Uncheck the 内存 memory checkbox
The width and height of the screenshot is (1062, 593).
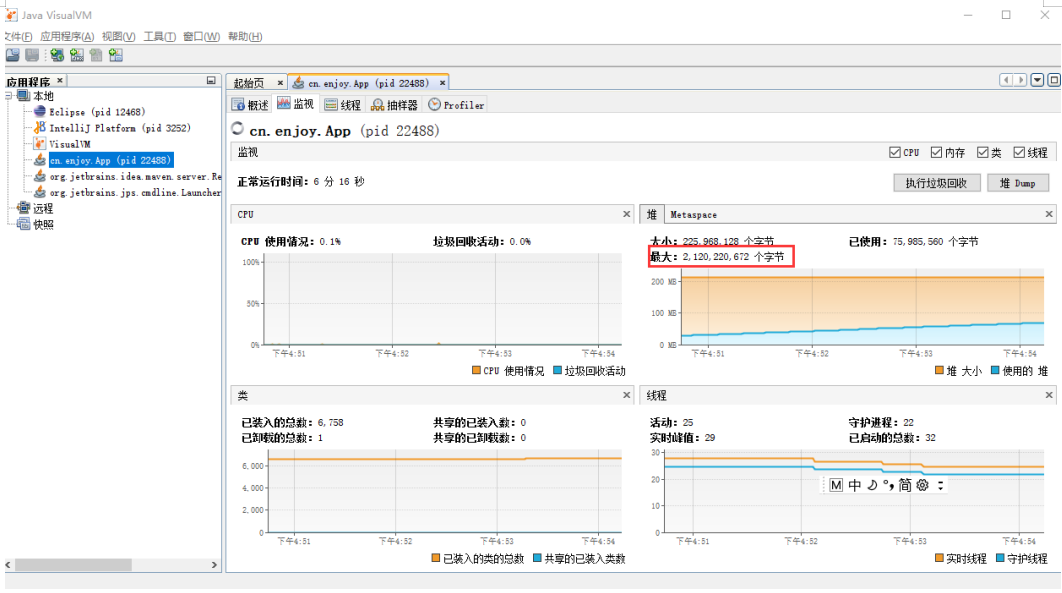[x=936, y=153]
